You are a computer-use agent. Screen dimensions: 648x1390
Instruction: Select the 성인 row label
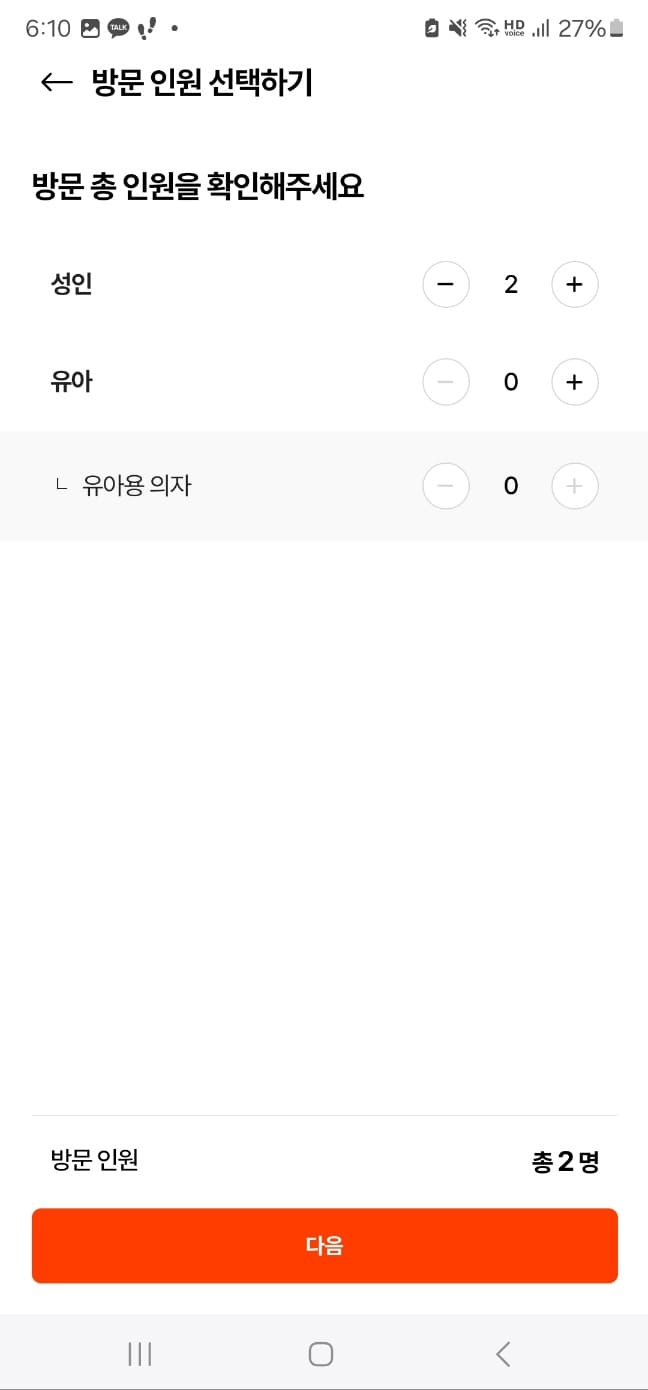click(71, 284)
